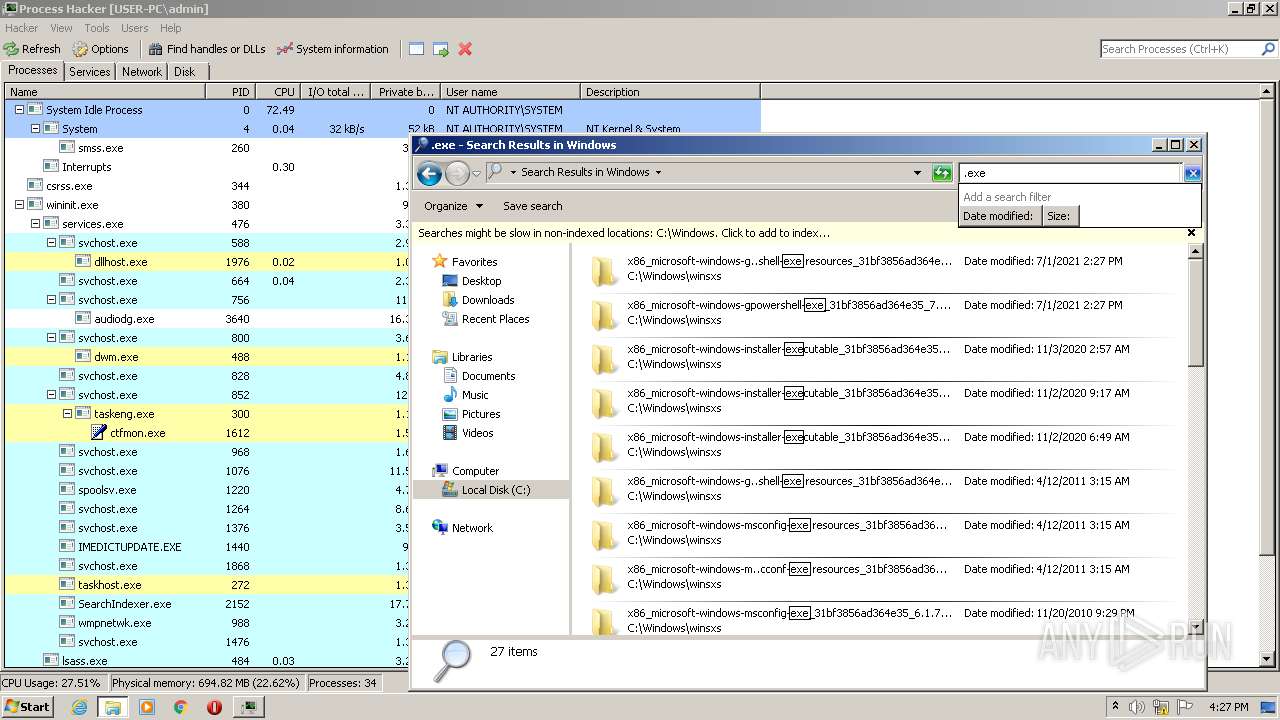Image resolution: width=1280 pixels, height=720 pixels.
Task: Click the Explorer refresh button
Action: 942,173
